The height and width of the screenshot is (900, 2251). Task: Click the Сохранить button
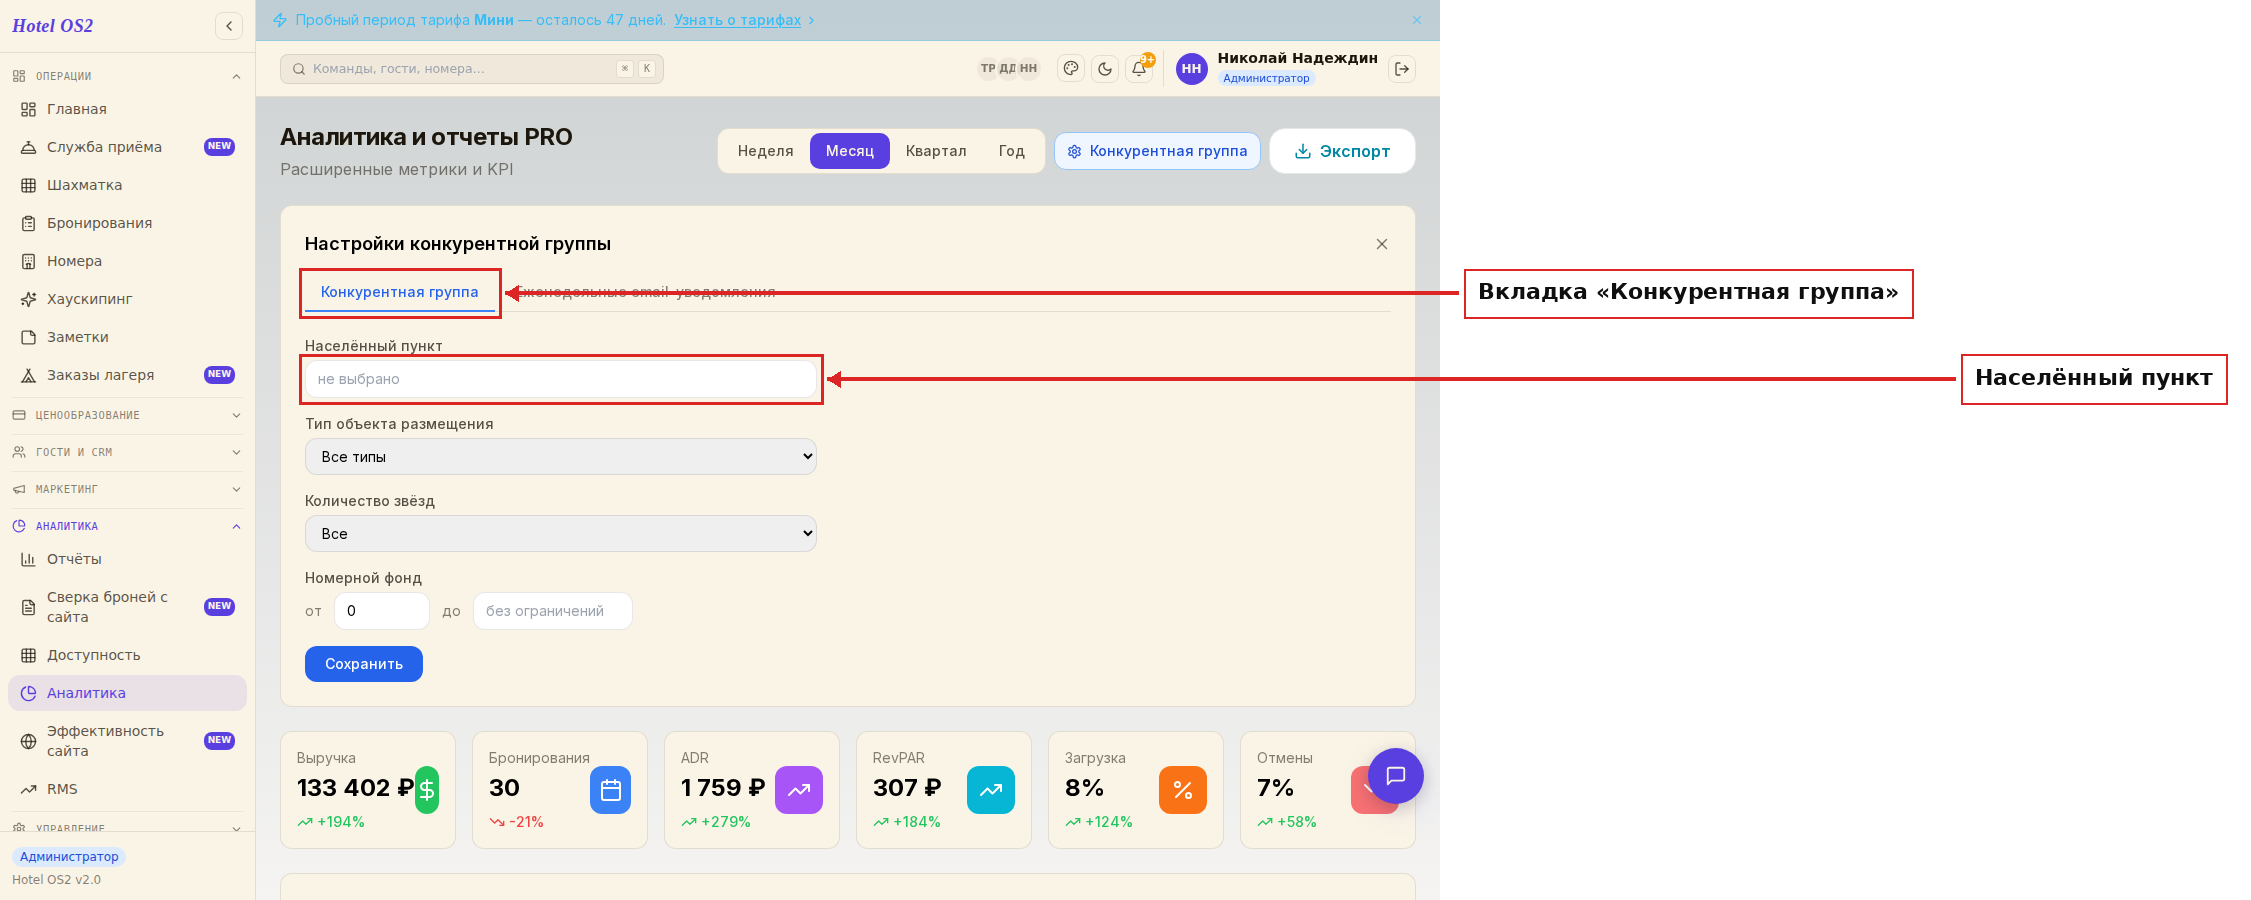pyautogui.click(x=364, y=664)
